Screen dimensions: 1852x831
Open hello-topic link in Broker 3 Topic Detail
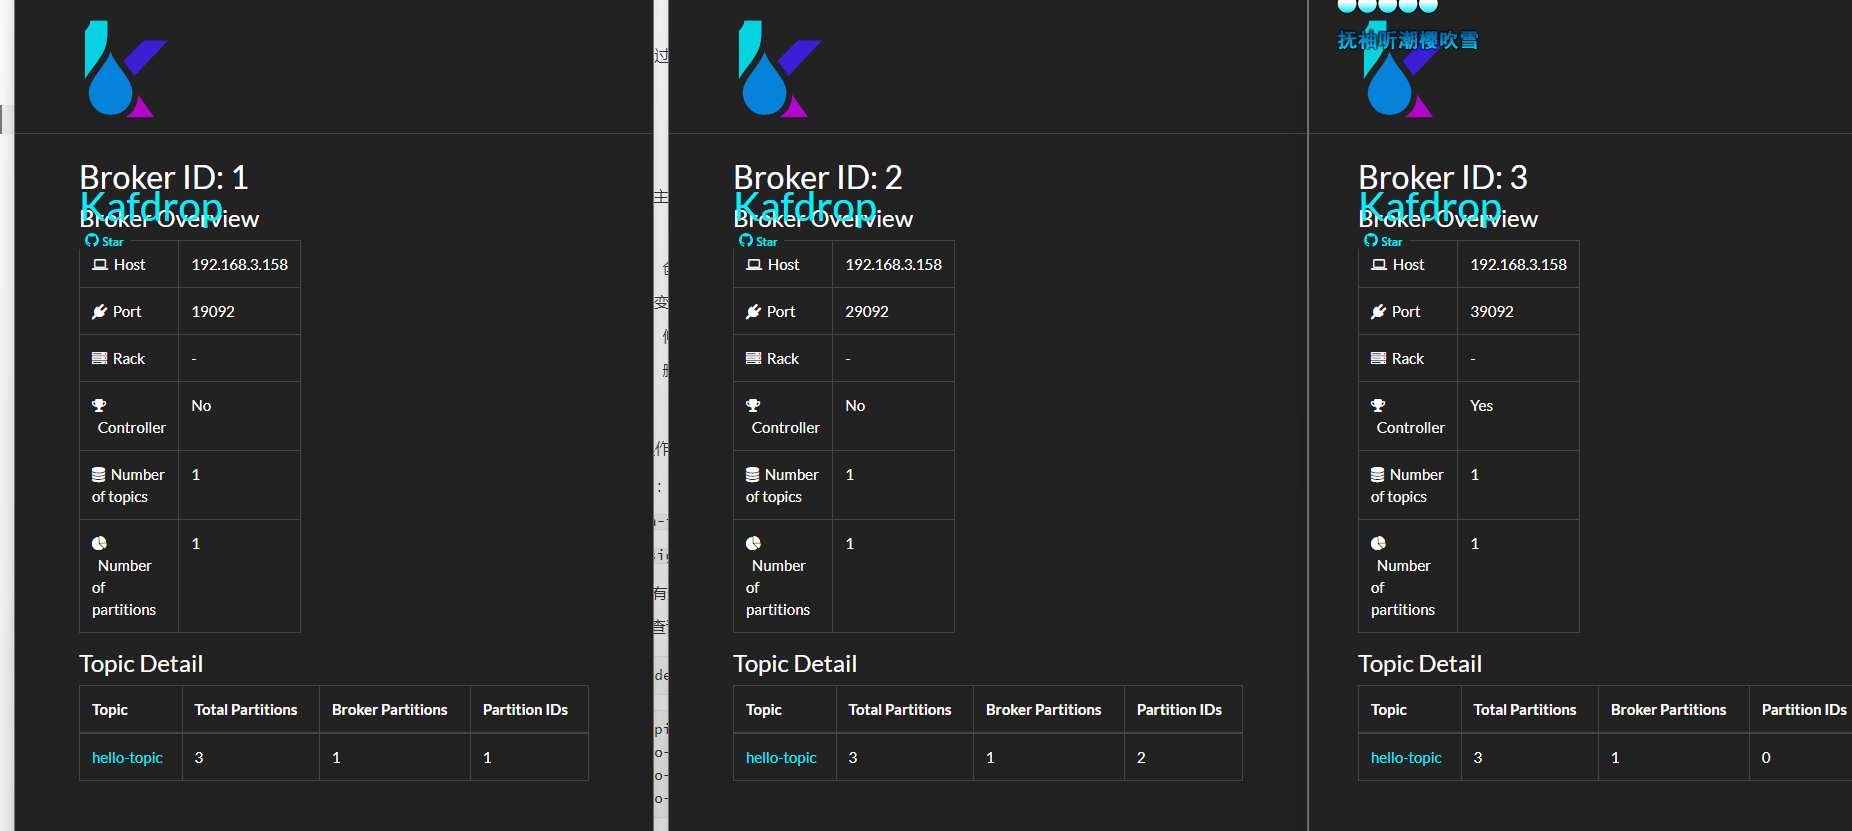coord(1406,758)
